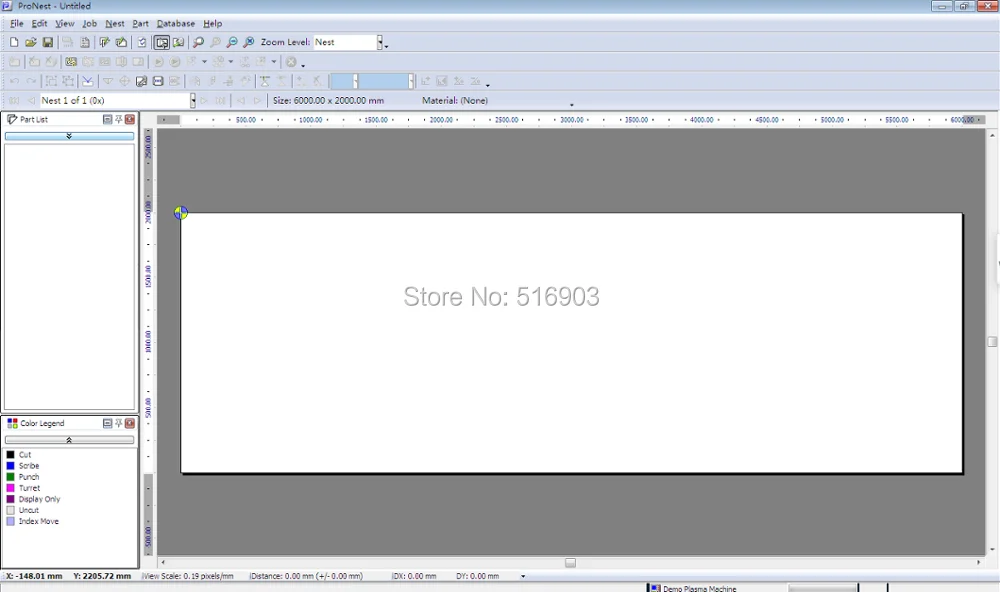The height and width of the screenshot is (592, 1000).
Task: Click the nest origin marker on the plate corner
Action: click(x=181, y=212)
